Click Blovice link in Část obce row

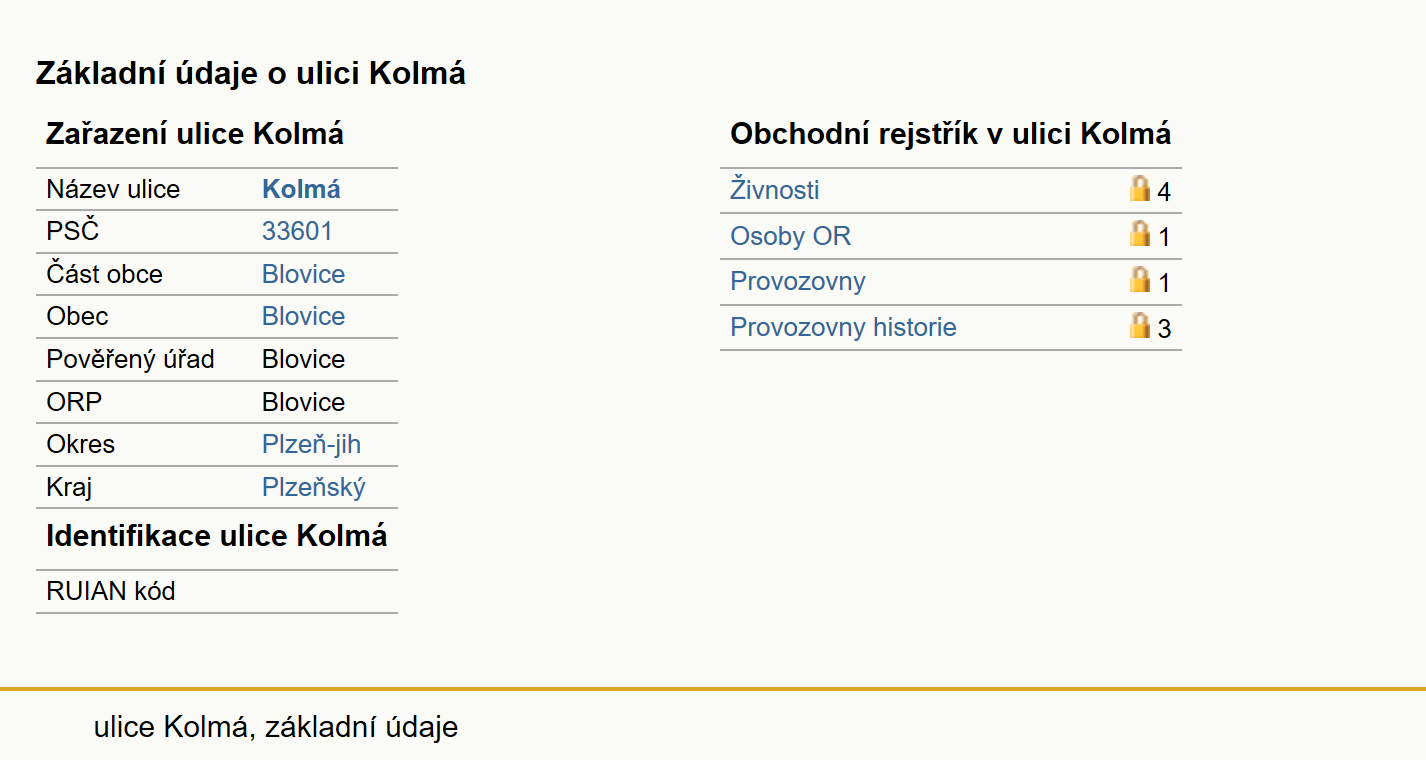point(303,274)
